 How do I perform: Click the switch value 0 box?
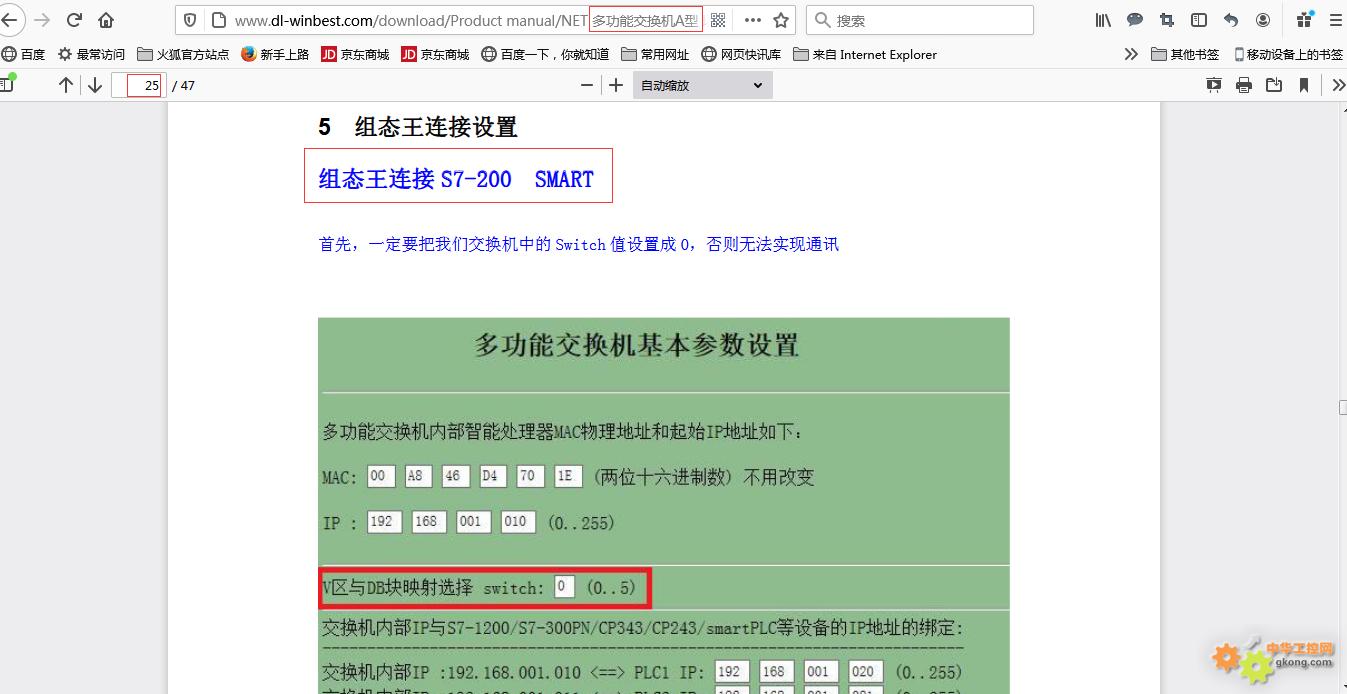(564, 587)
